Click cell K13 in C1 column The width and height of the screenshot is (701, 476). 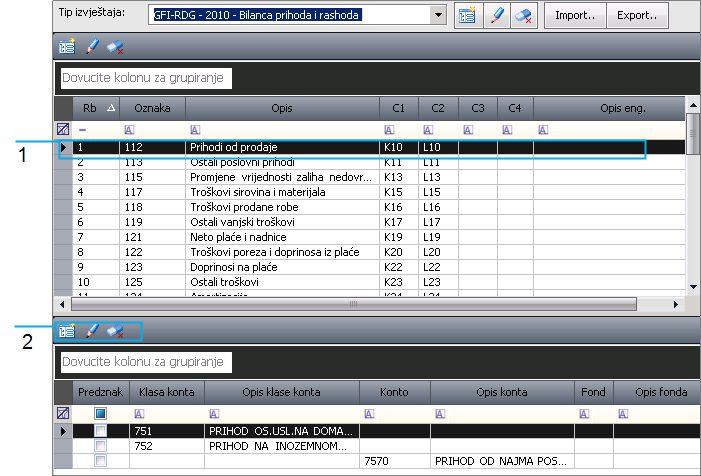[399, 177]
